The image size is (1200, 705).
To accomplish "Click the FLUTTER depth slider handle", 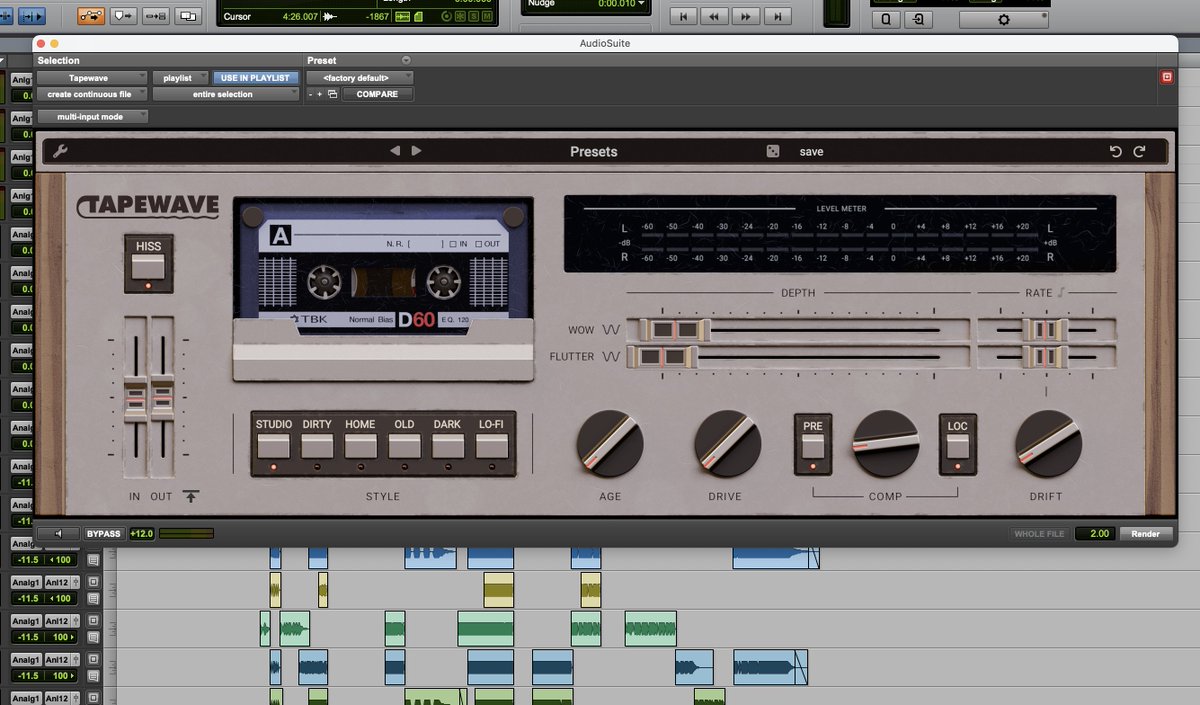I will point(663,356).
